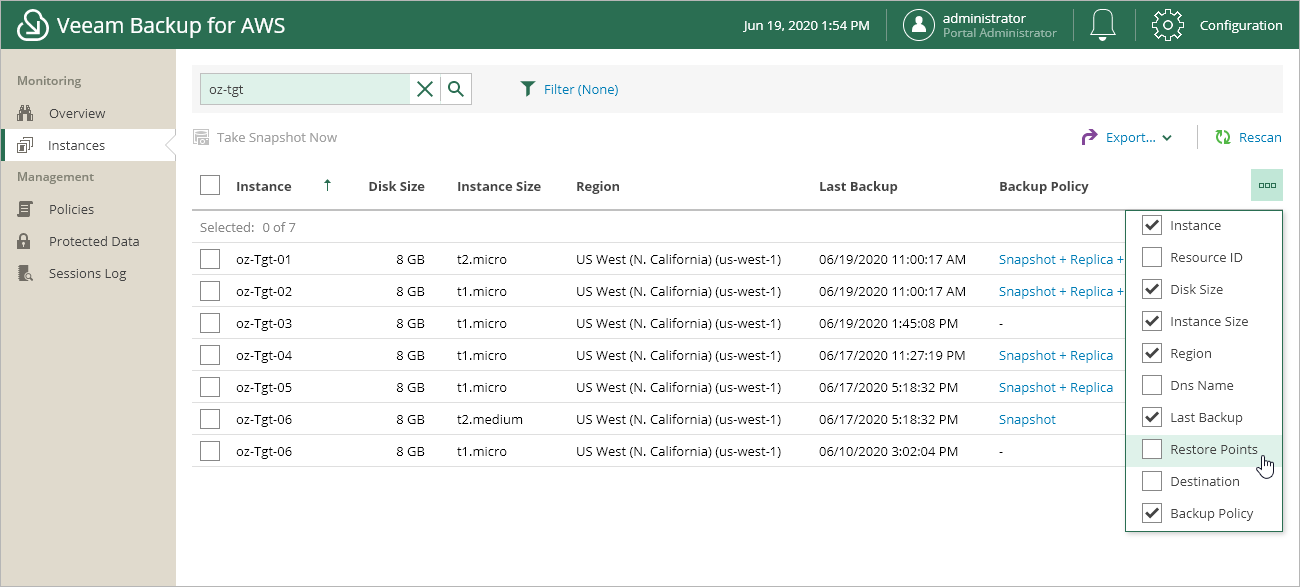1300x587 pixels.
Task: Toggle the column chooser icon
Action: [1267, 185]
